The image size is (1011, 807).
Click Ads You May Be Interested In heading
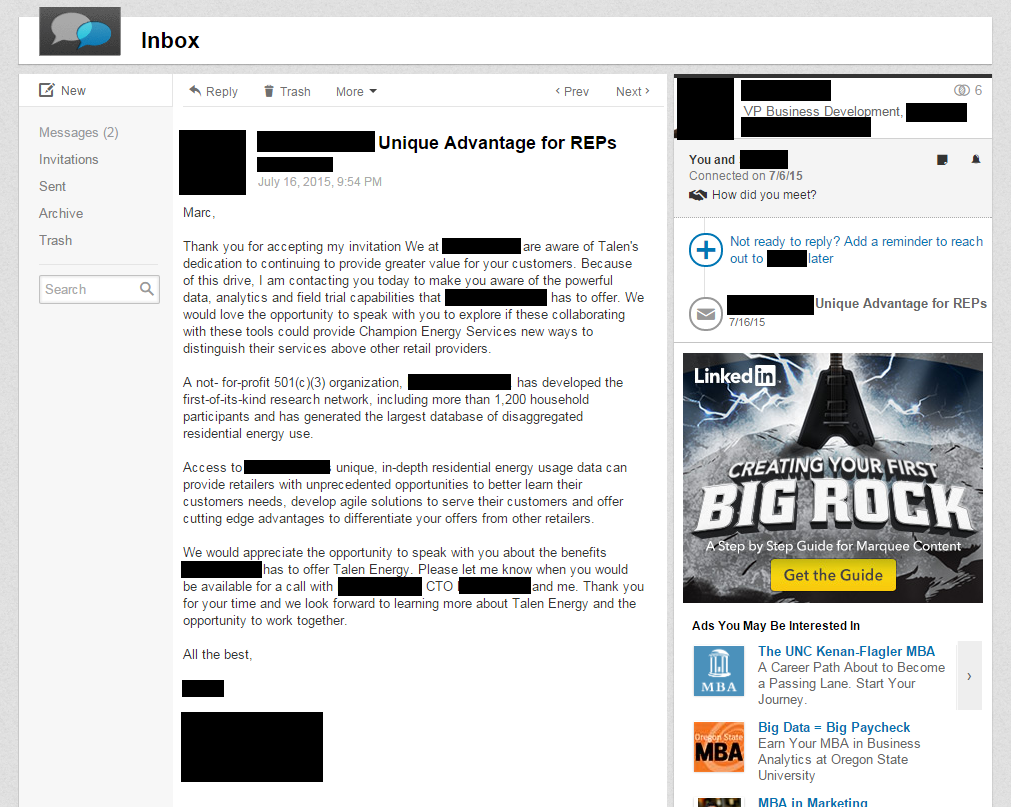tap(776, 625)
